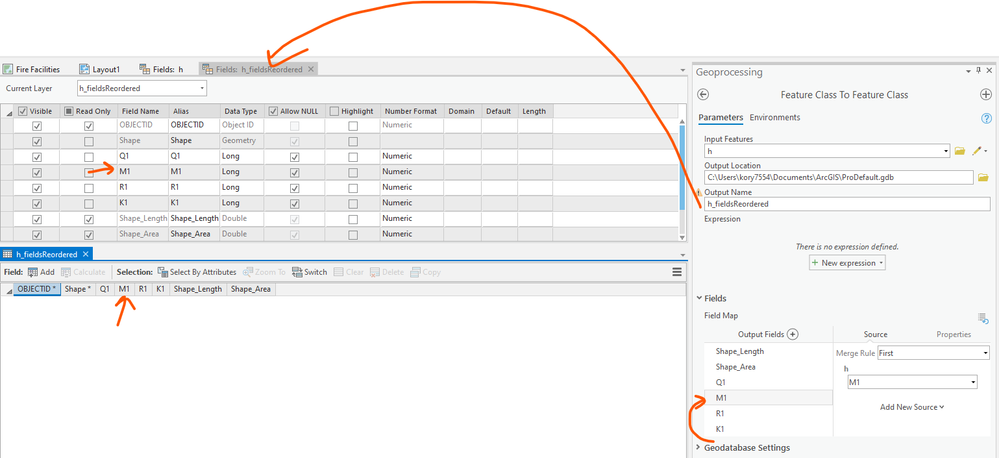
Task: Toggle Visible header checkbox
Action: pos(22,111)
